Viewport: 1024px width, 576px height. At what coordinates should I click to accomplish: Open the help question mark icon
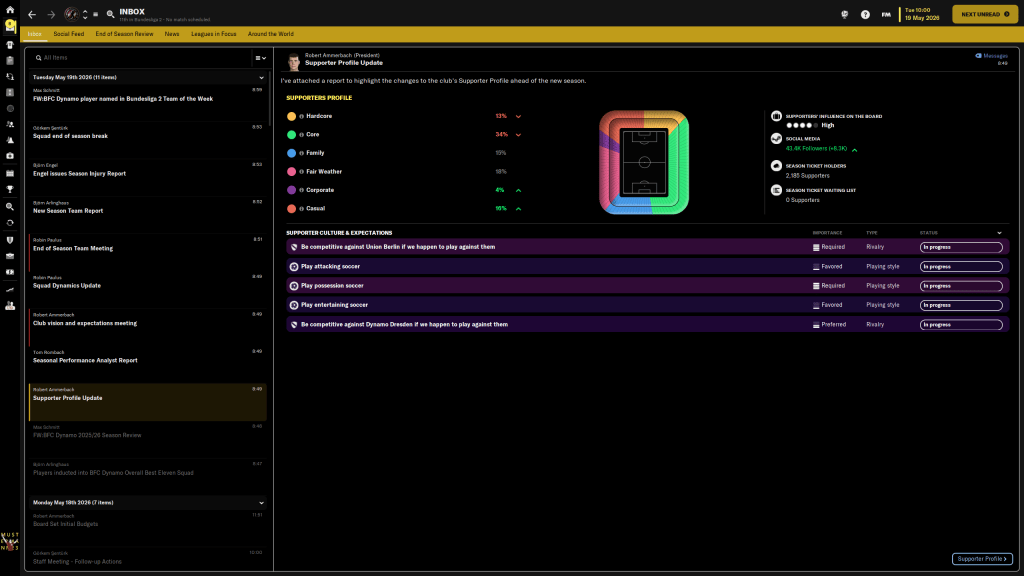point(865,15)
